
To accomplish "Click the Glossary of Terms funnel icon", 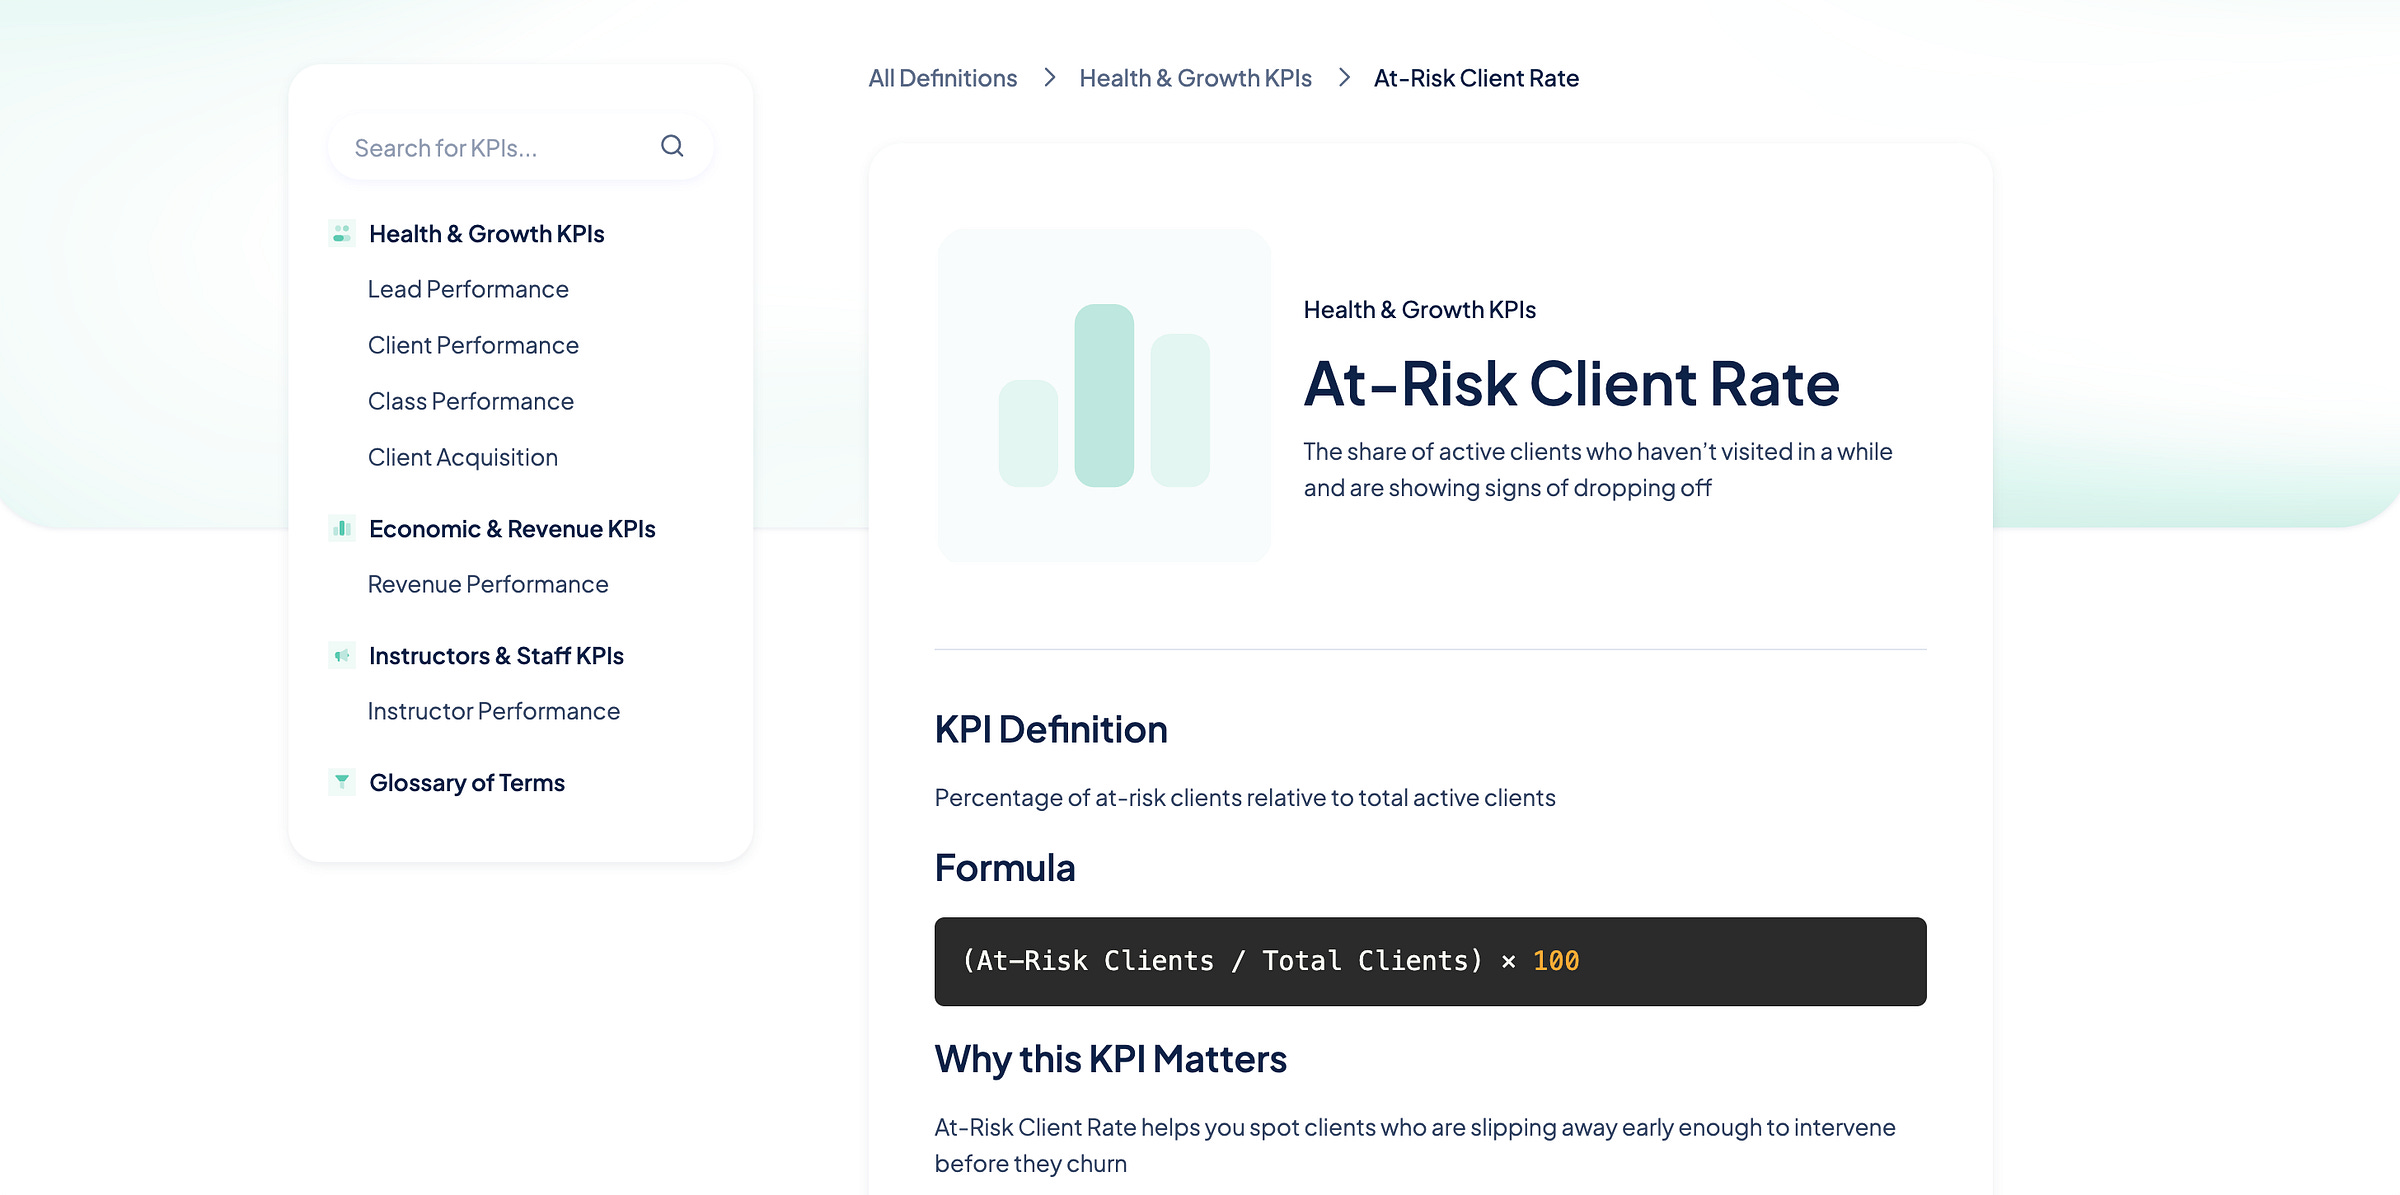I will (342, 782).
